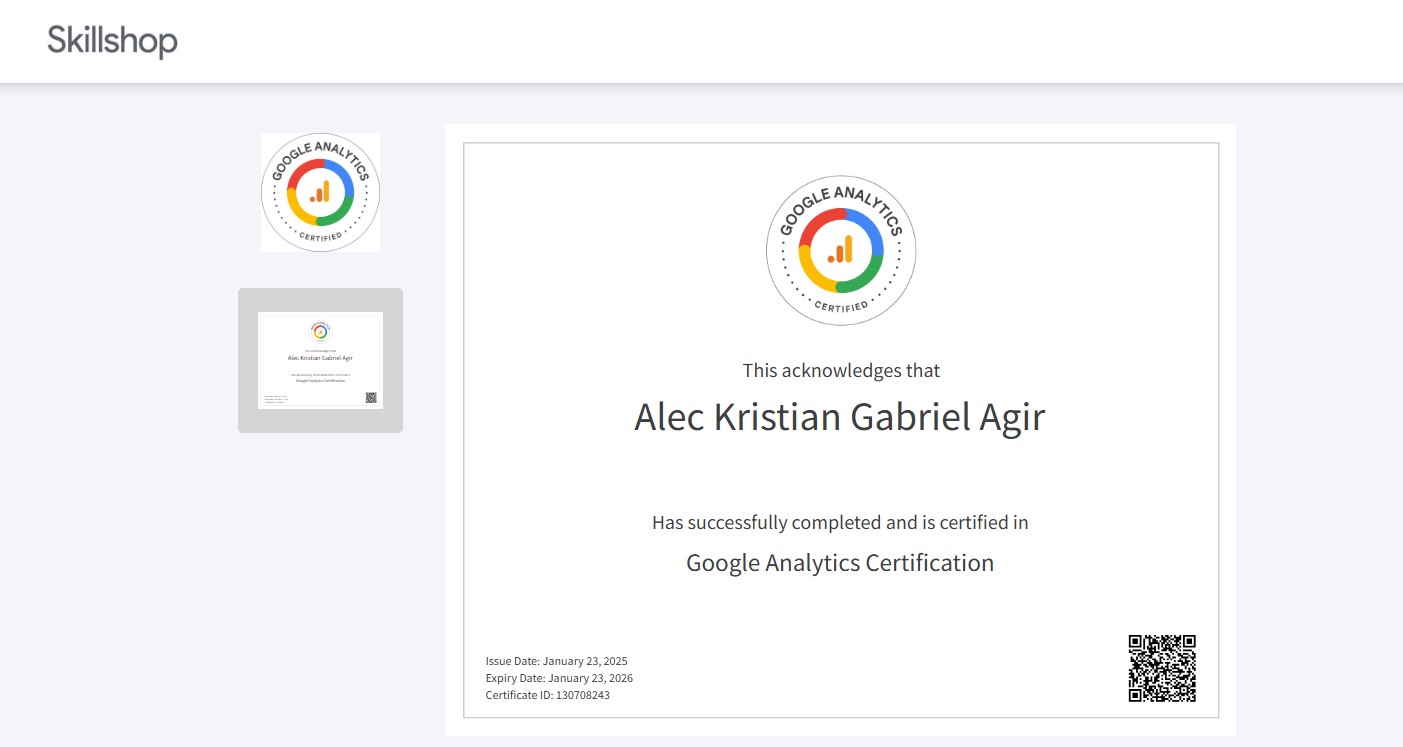Select the small badge inside the preview thumbnail
Image resolution: width=1403 pixels, height=747 pixels.
pyautogui.click(x=320, y=331)
